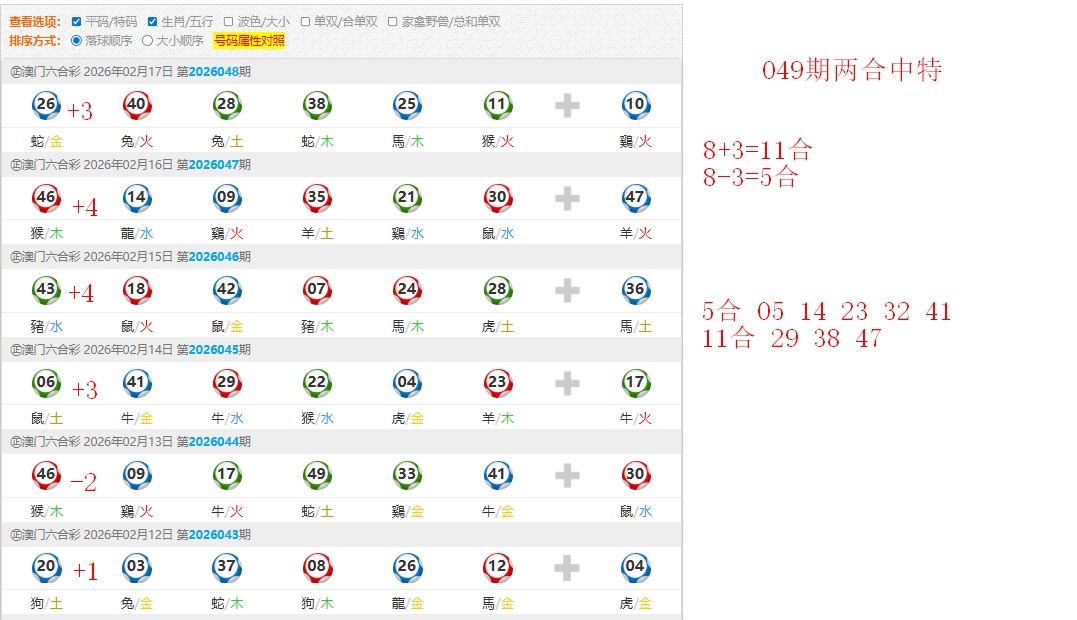Enable the 波色/大小 checkbox
This screenshot has width=1077, height=620.
click(229, 21)
